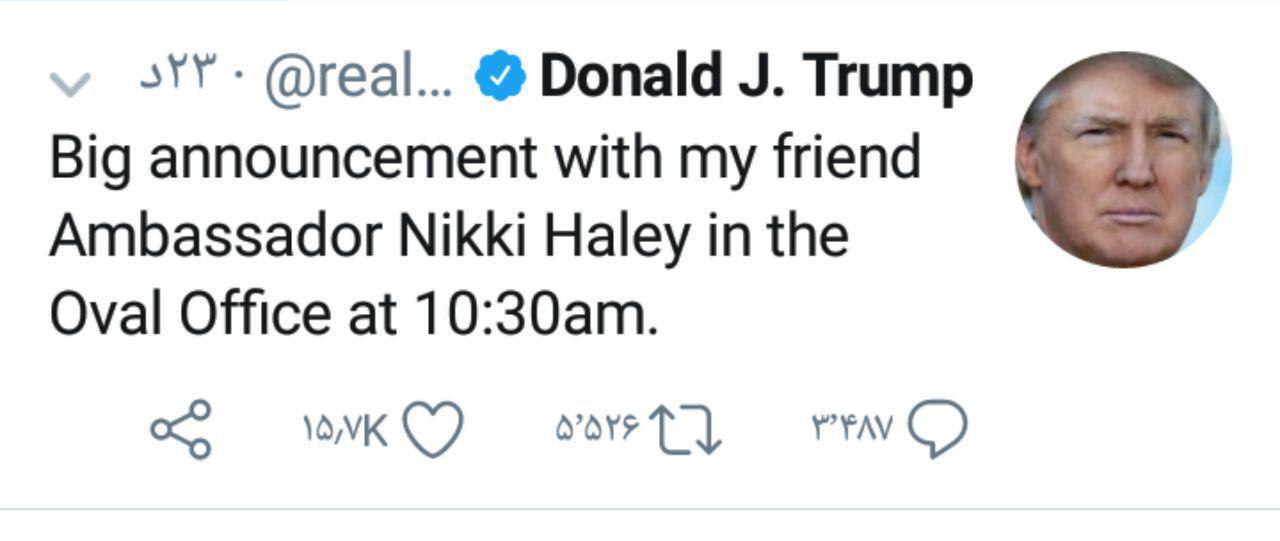1280x541 pixels.
Task: Click the heart like icon
Action: (x=432, y=430)
